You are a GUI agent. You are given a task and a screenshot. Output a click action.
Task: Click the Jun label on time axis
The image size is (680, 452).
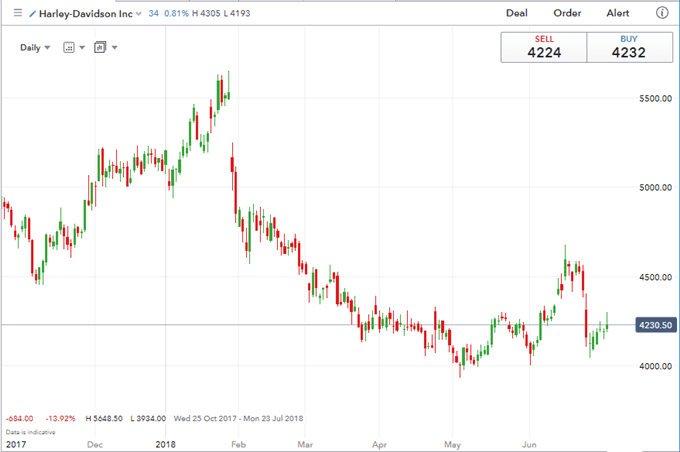(529, 444)
